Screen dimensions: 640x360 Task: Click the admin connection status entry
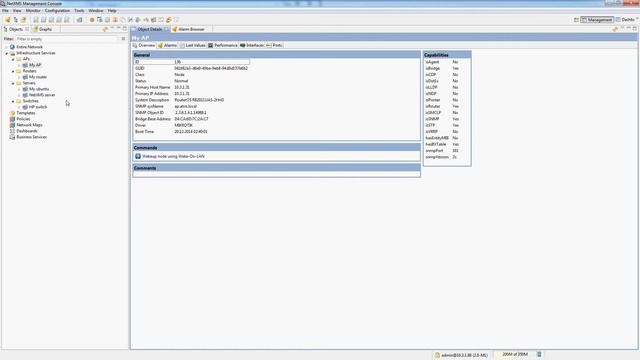click(461, 355)
